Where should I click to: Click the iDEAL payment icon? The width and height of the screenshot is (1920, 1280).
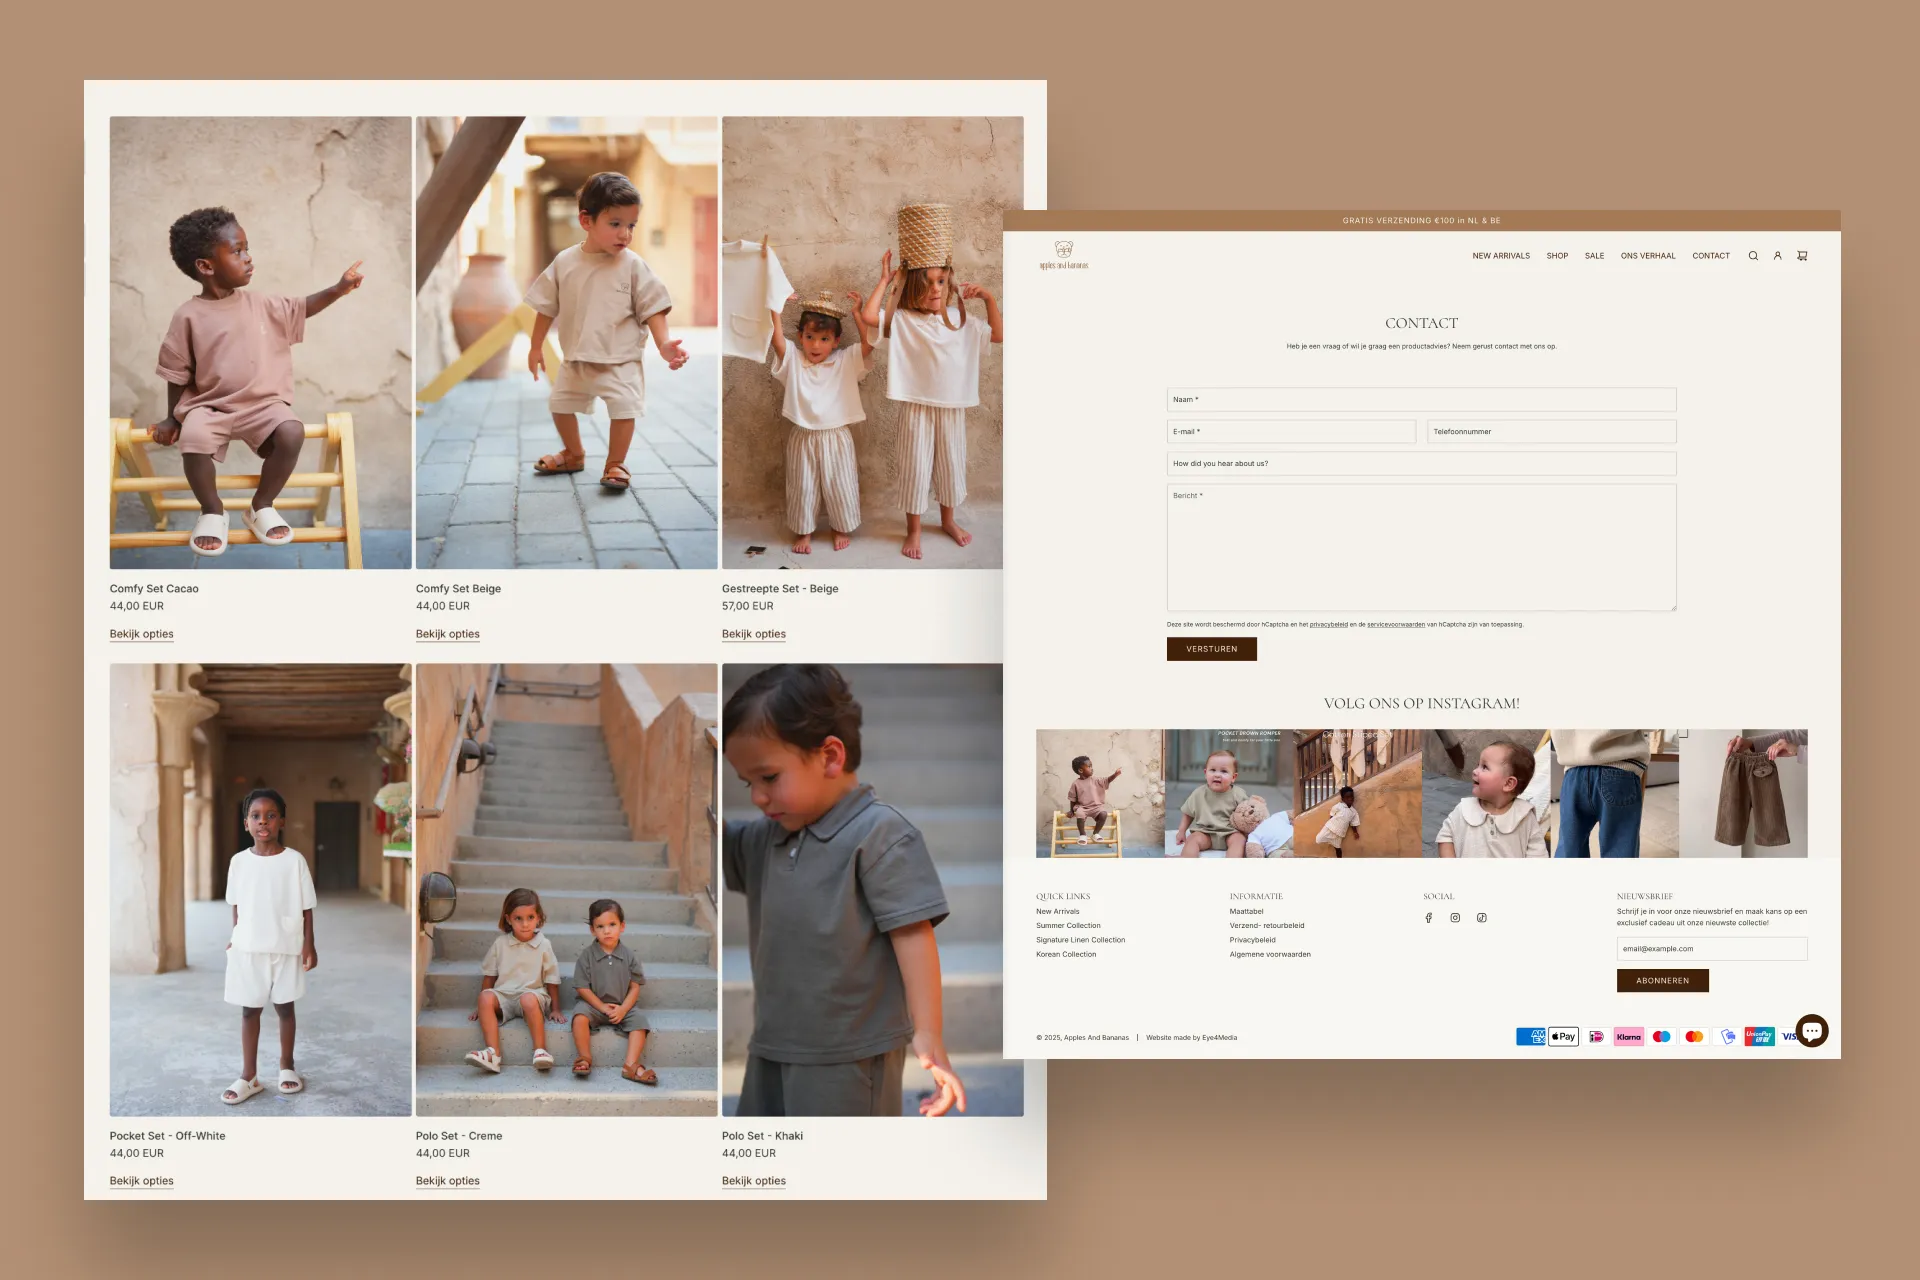point(1596,1037)
